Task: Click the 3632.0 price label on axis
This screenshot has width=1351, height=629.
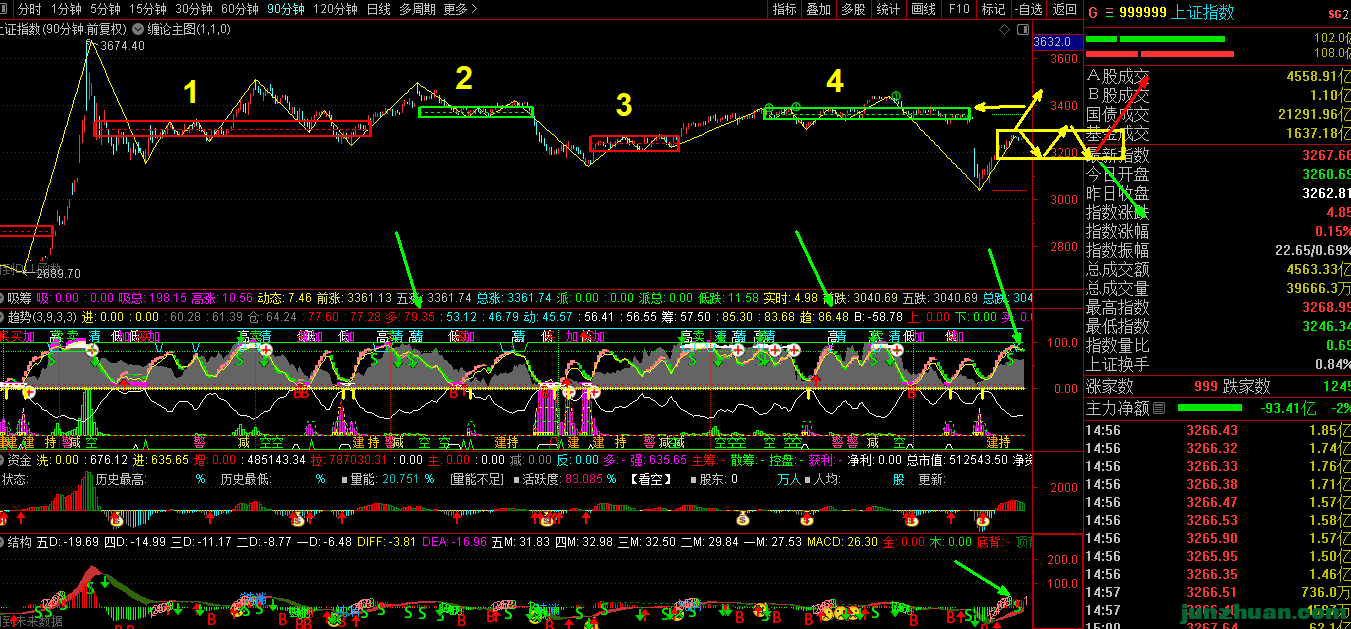Action: point(1052,42)
